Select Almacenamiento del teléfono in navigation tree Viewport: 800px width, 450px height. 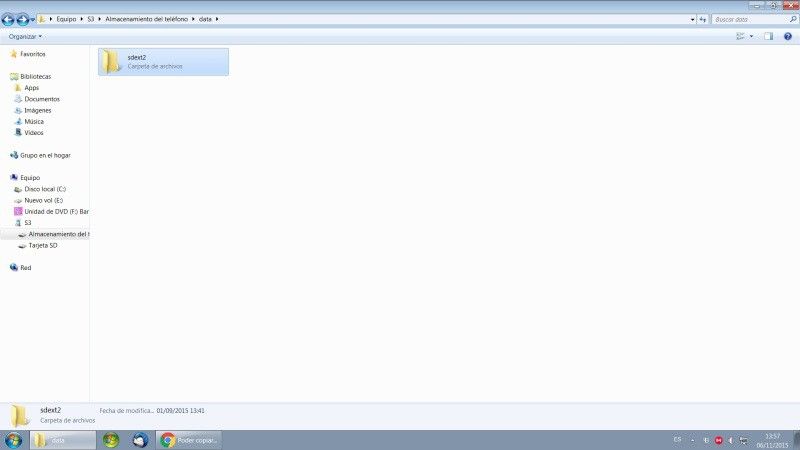point(58,234)
